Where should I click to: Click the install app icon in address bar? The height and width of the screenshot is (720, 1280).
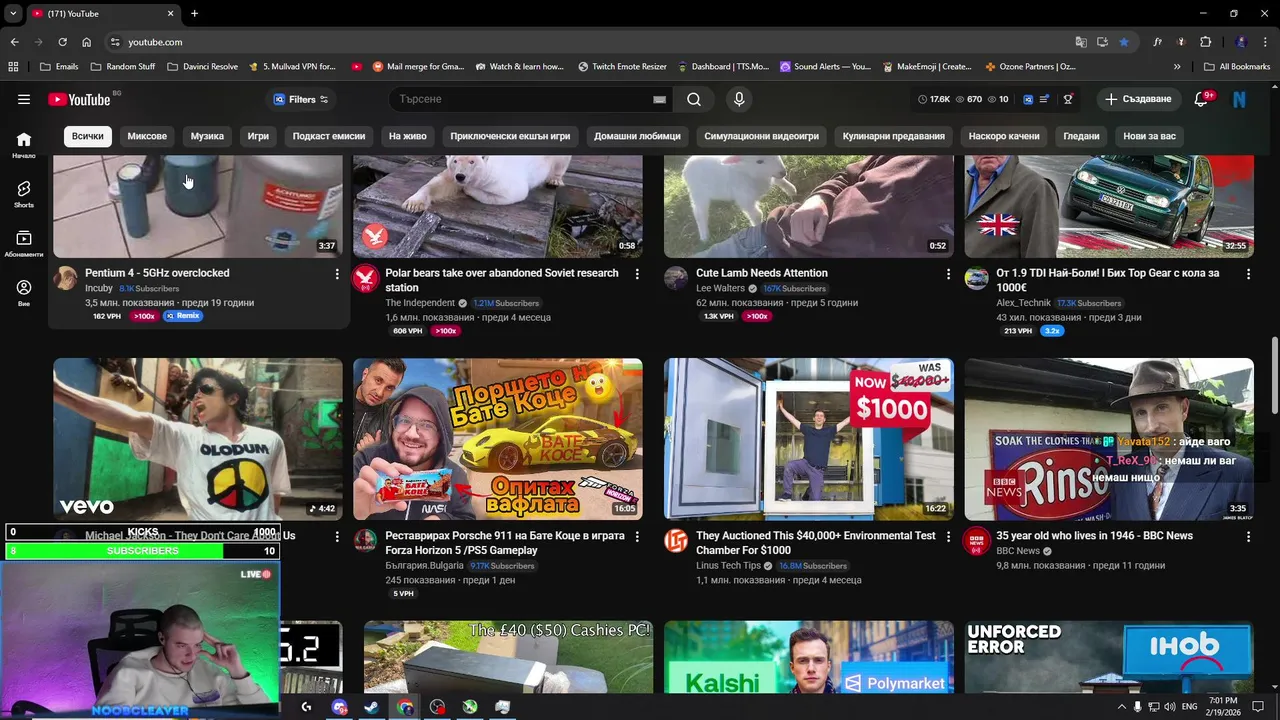pyautogui.click(x=1102, y=42)
